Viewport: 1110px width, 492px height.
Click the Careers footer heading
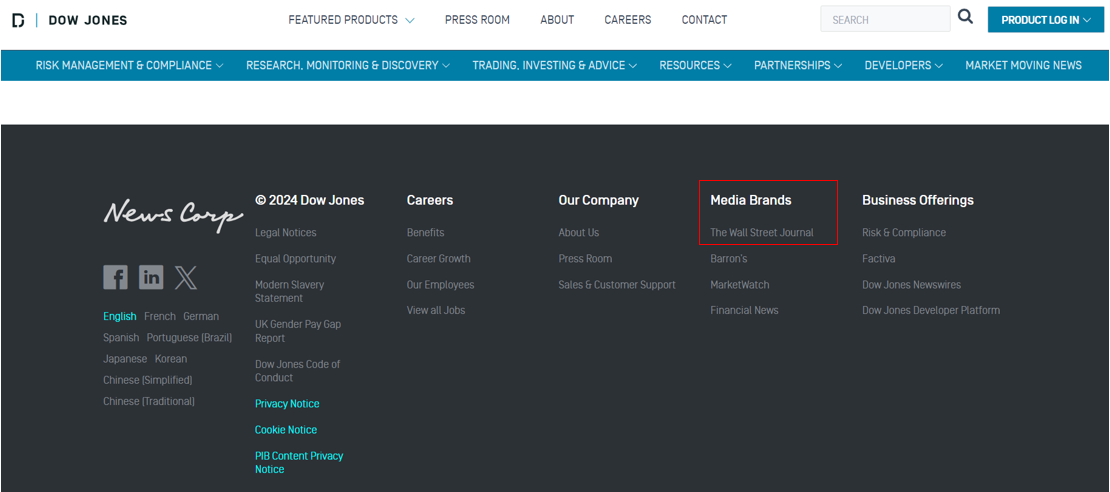[430, 200]
